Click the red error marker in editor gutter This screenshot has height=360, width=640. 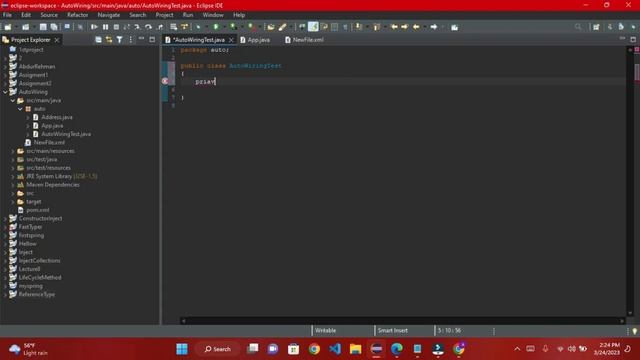click(165, 81)
